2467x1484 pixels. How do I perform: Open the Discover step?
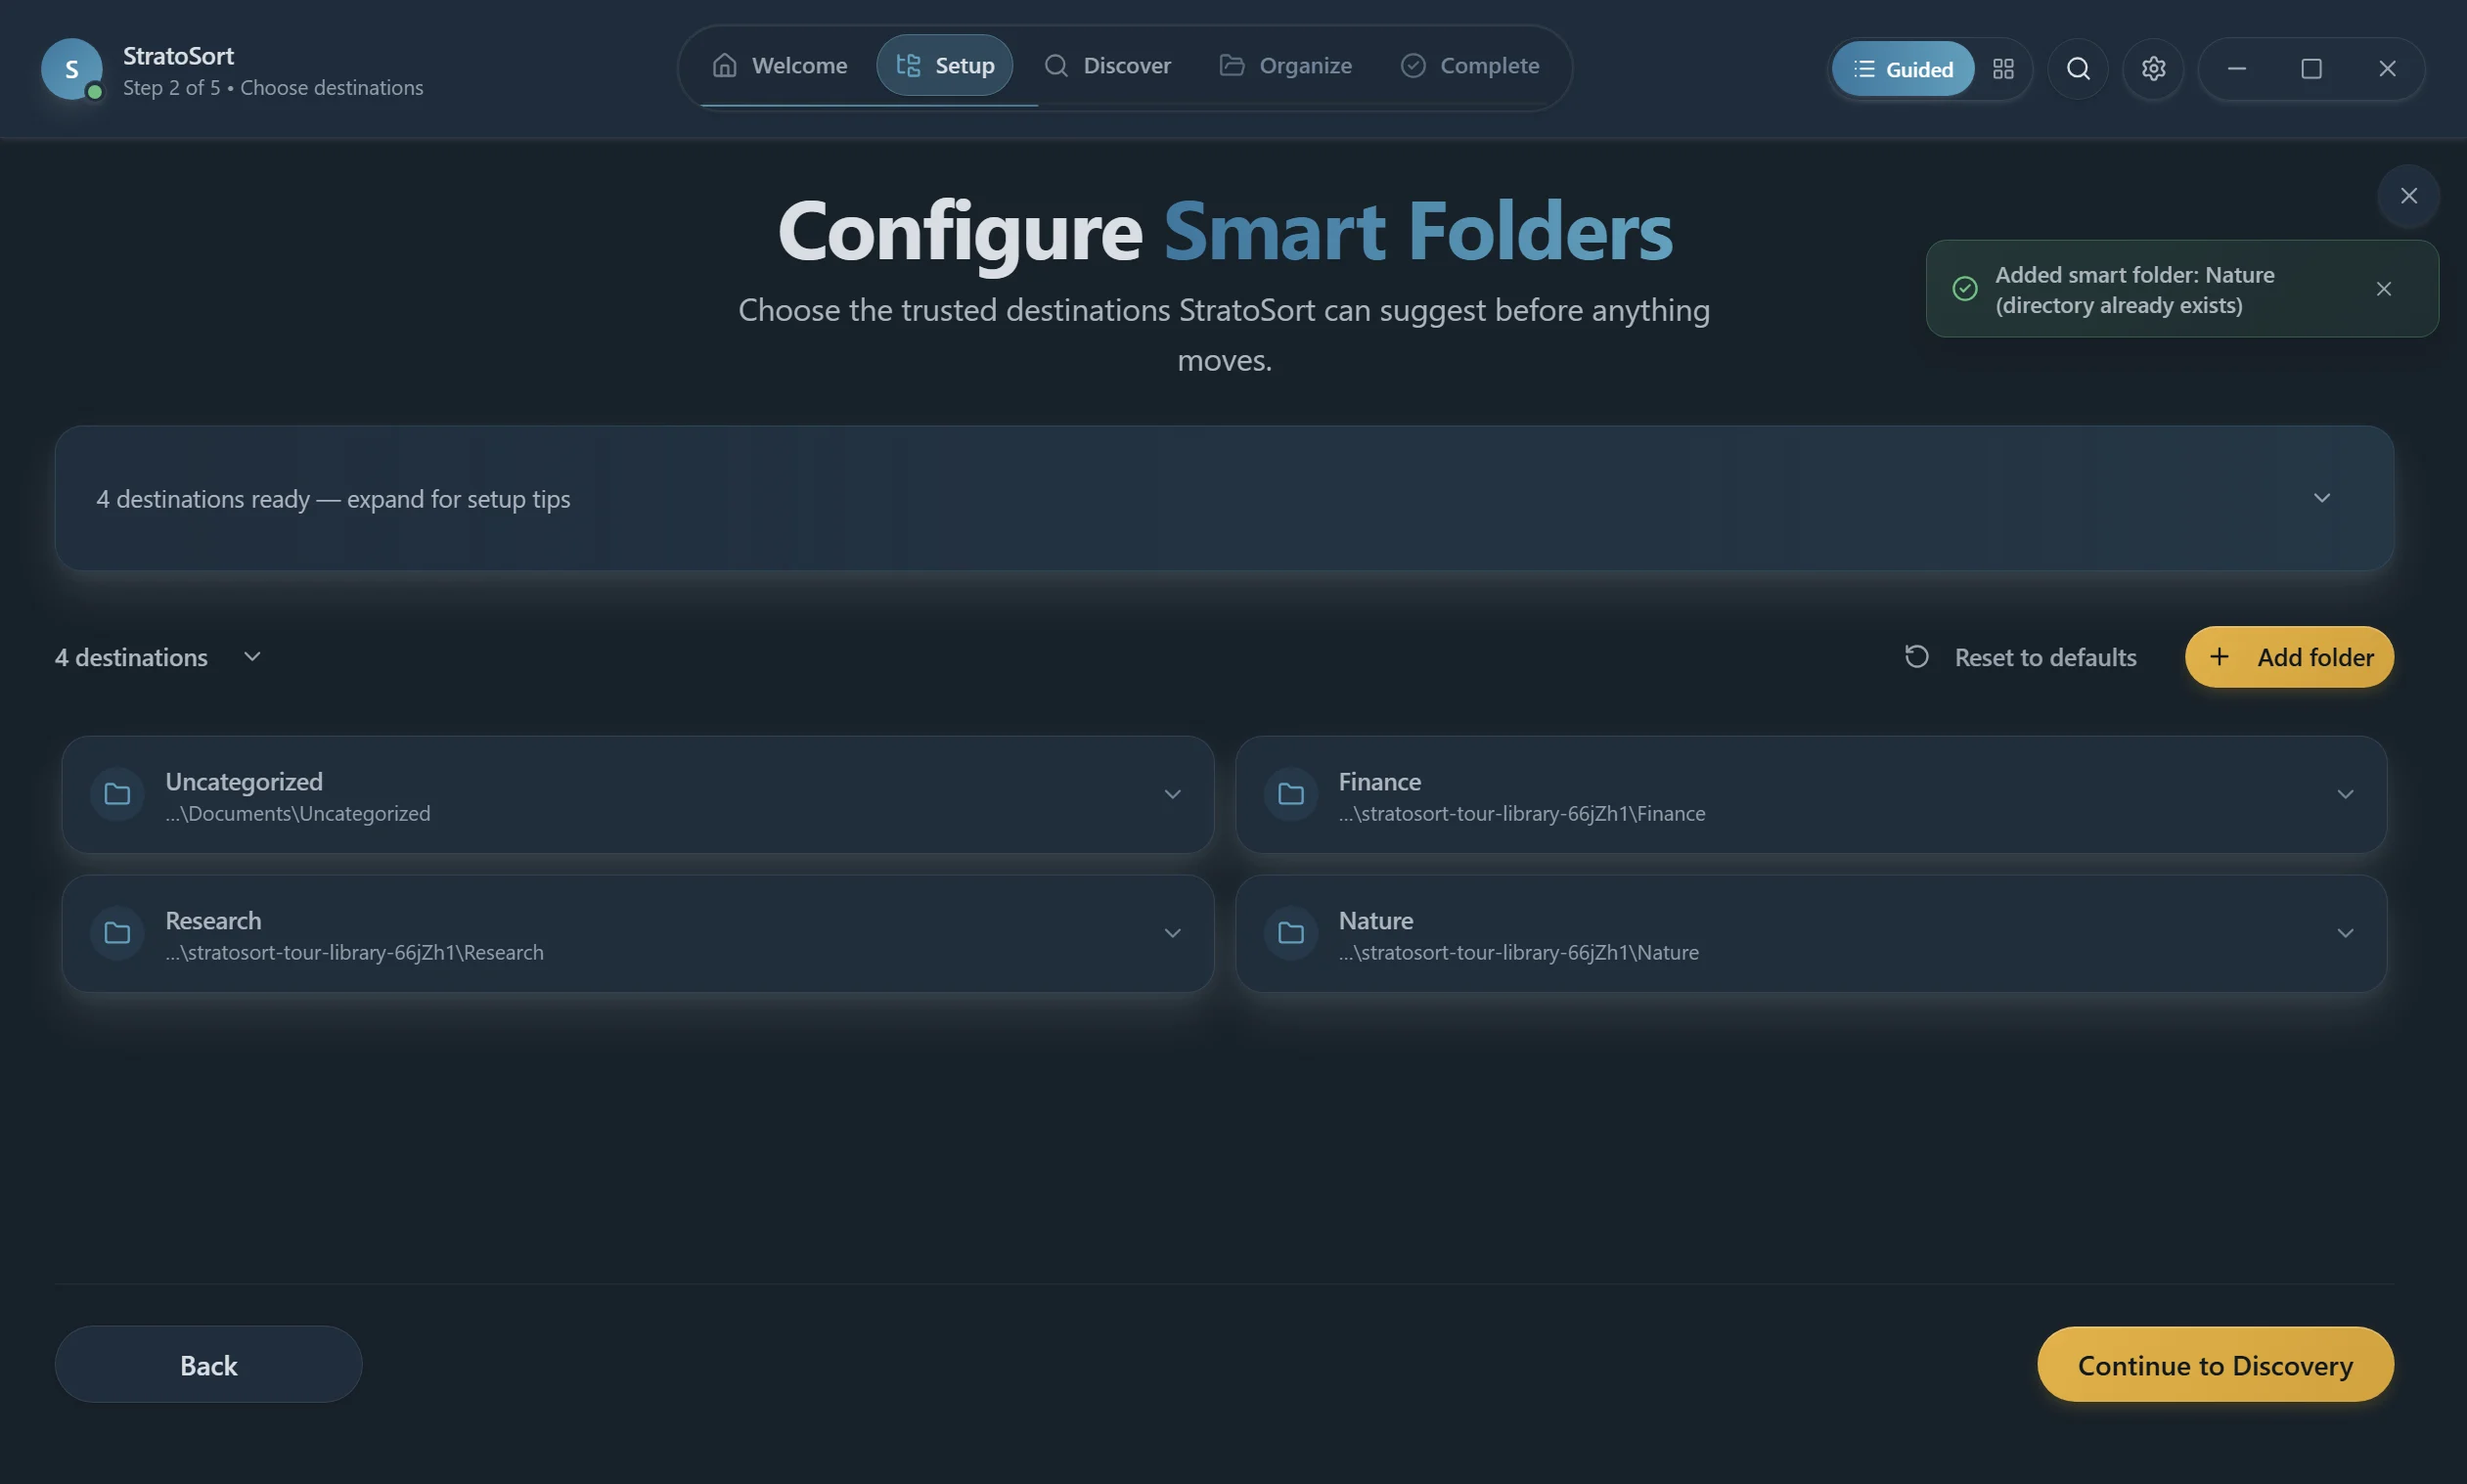point(1107,66)
